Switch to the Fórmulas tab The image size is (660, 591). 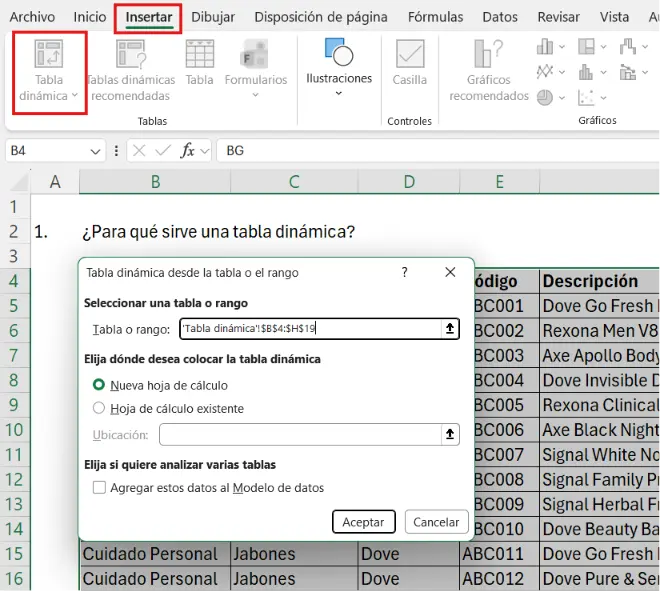pyautogui.click(x=435, y=17)
